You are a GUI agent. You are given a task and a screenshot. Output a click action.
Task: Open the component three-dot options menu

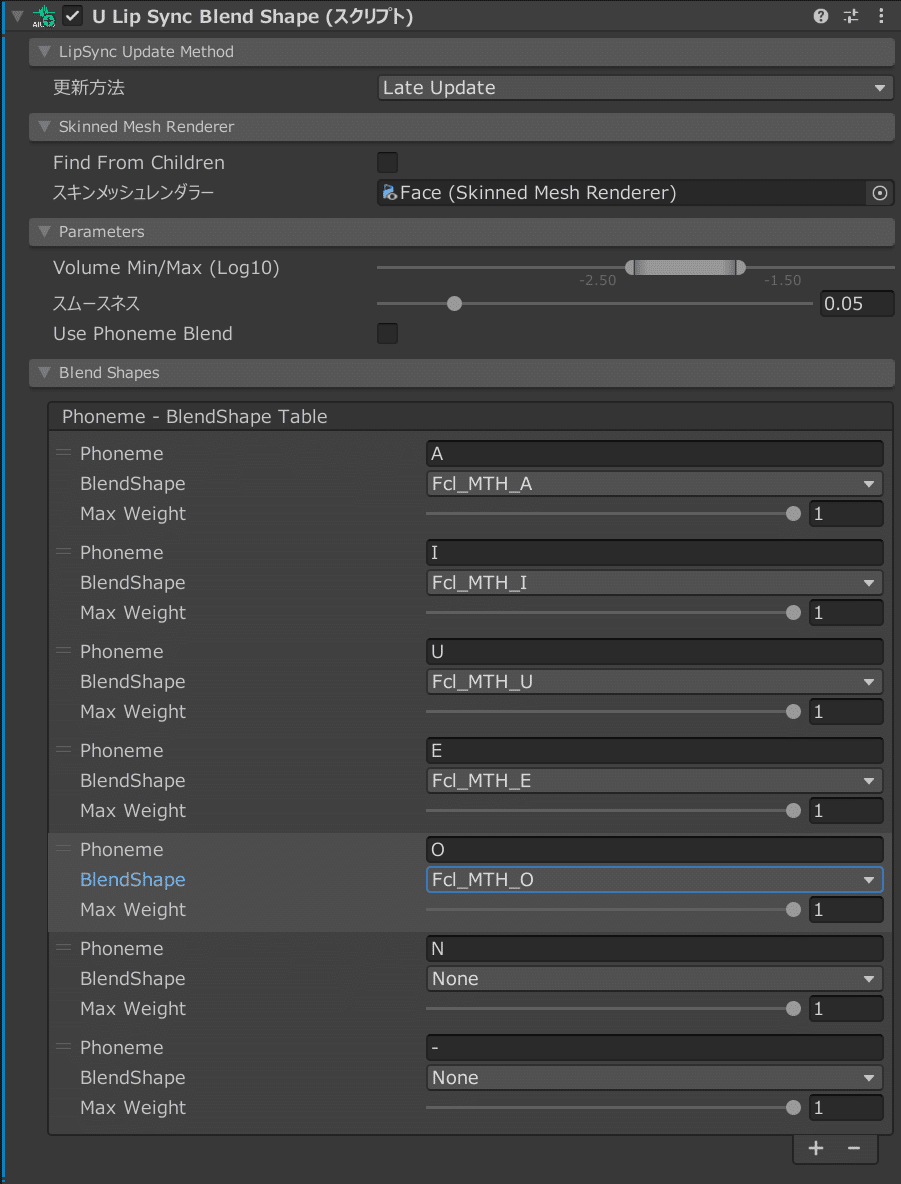(x=881, y=17)
